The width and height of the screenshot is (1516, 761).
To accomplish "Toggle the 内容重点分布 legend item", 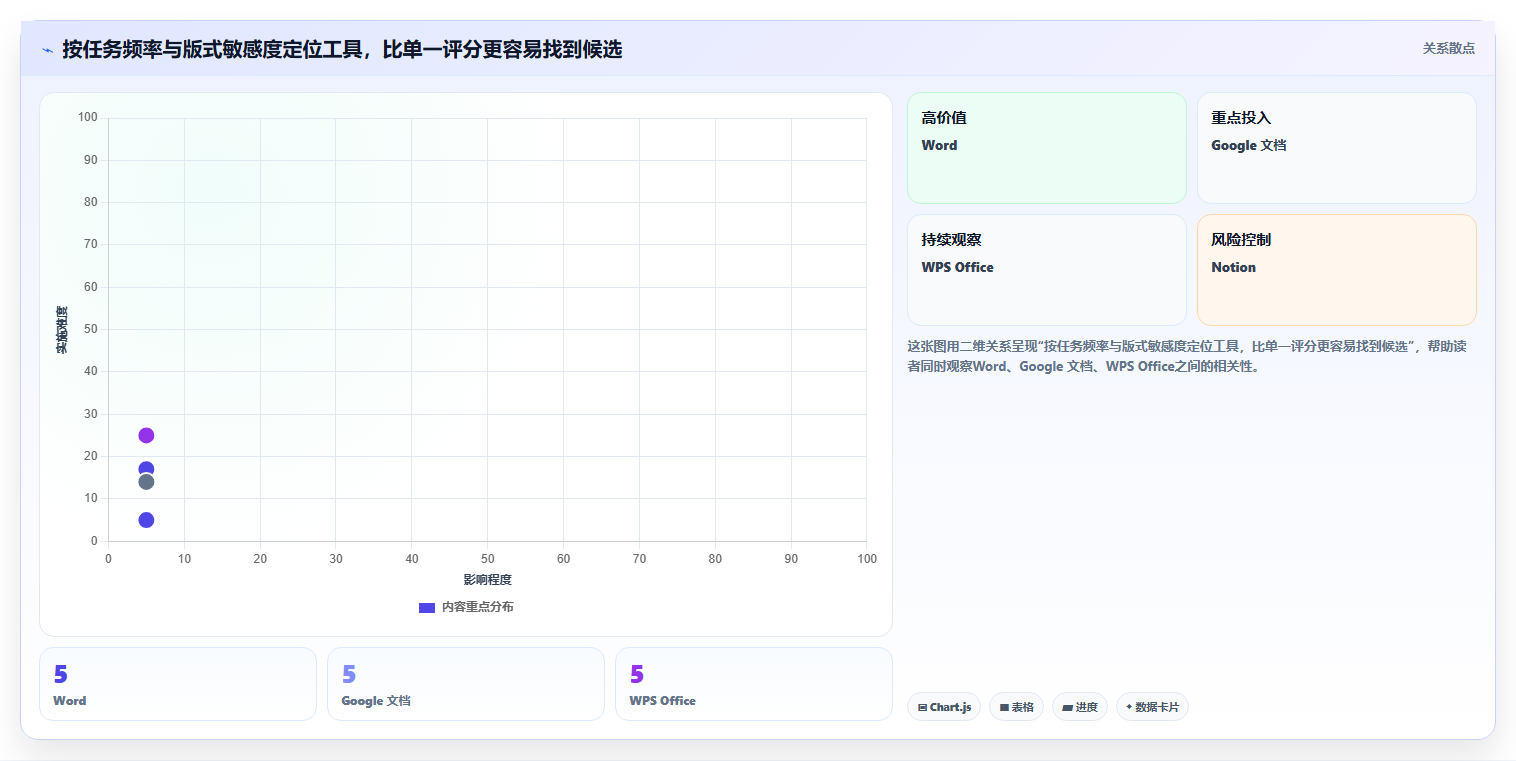I will pyautogui.click(x=466, y=607).
